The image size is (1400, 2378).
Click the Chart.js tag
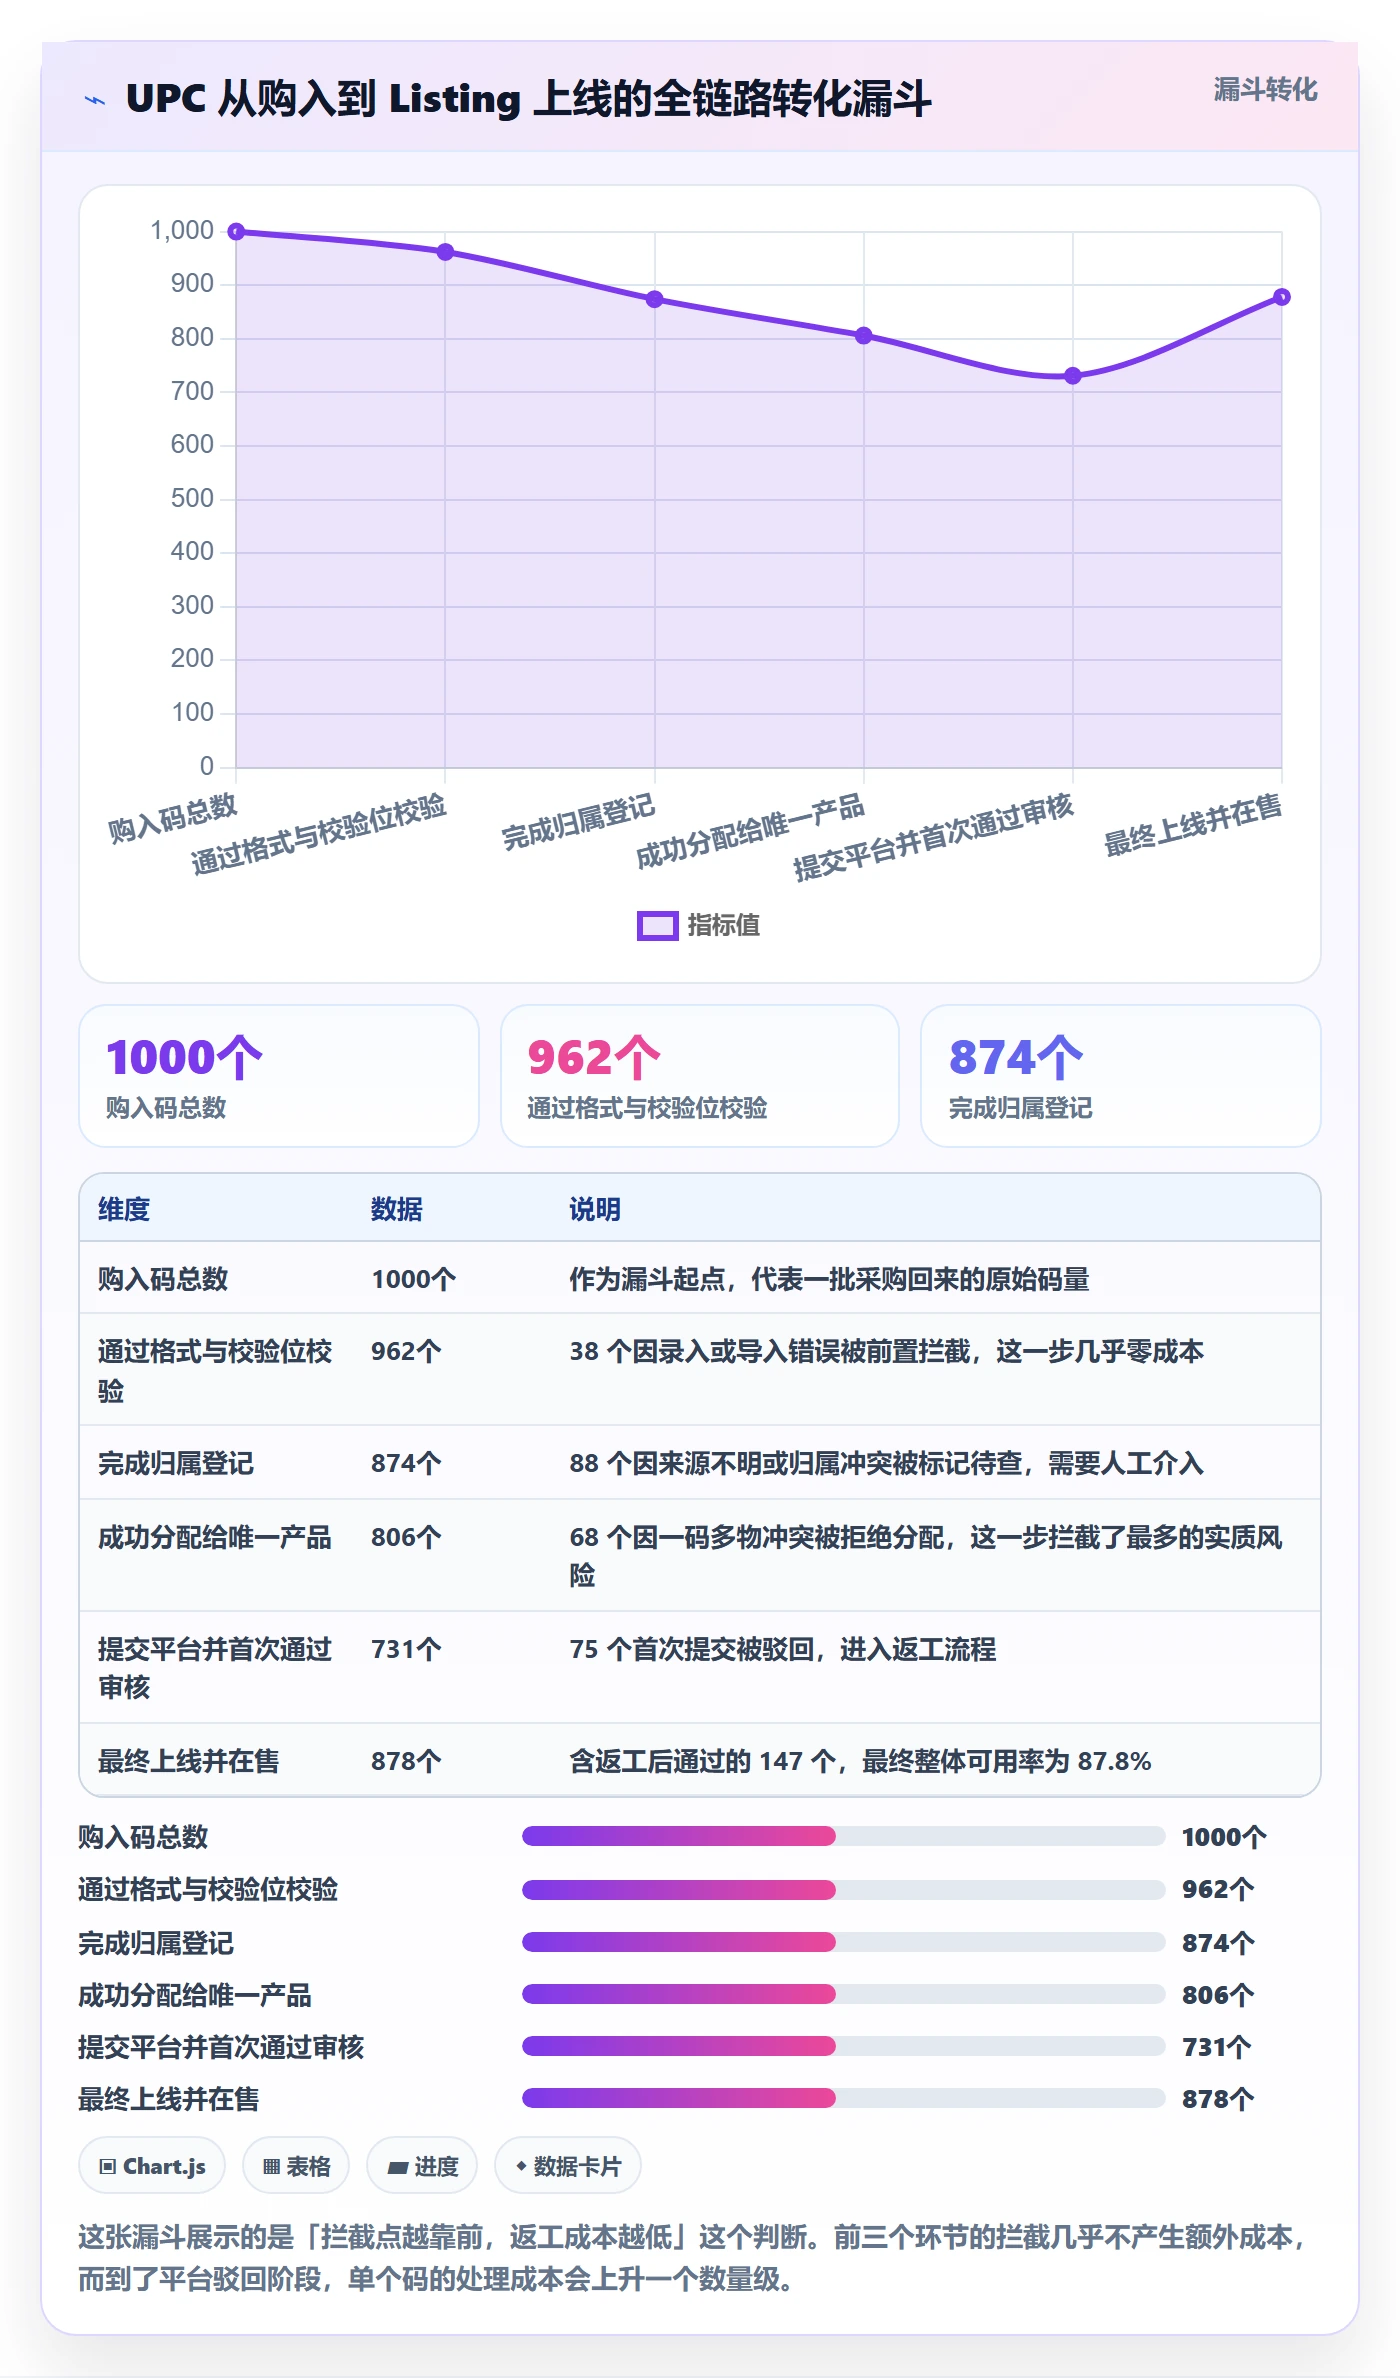click(x=152, y=2166)
